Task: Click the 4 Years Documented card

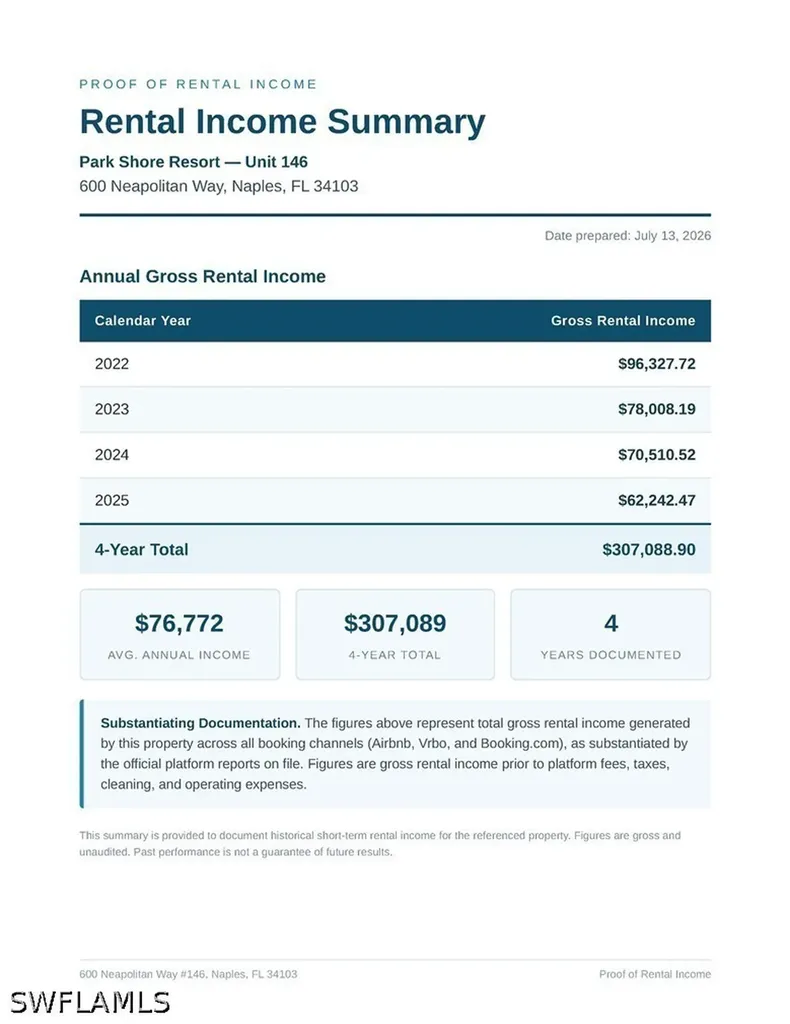Action: tap(610, 634)
